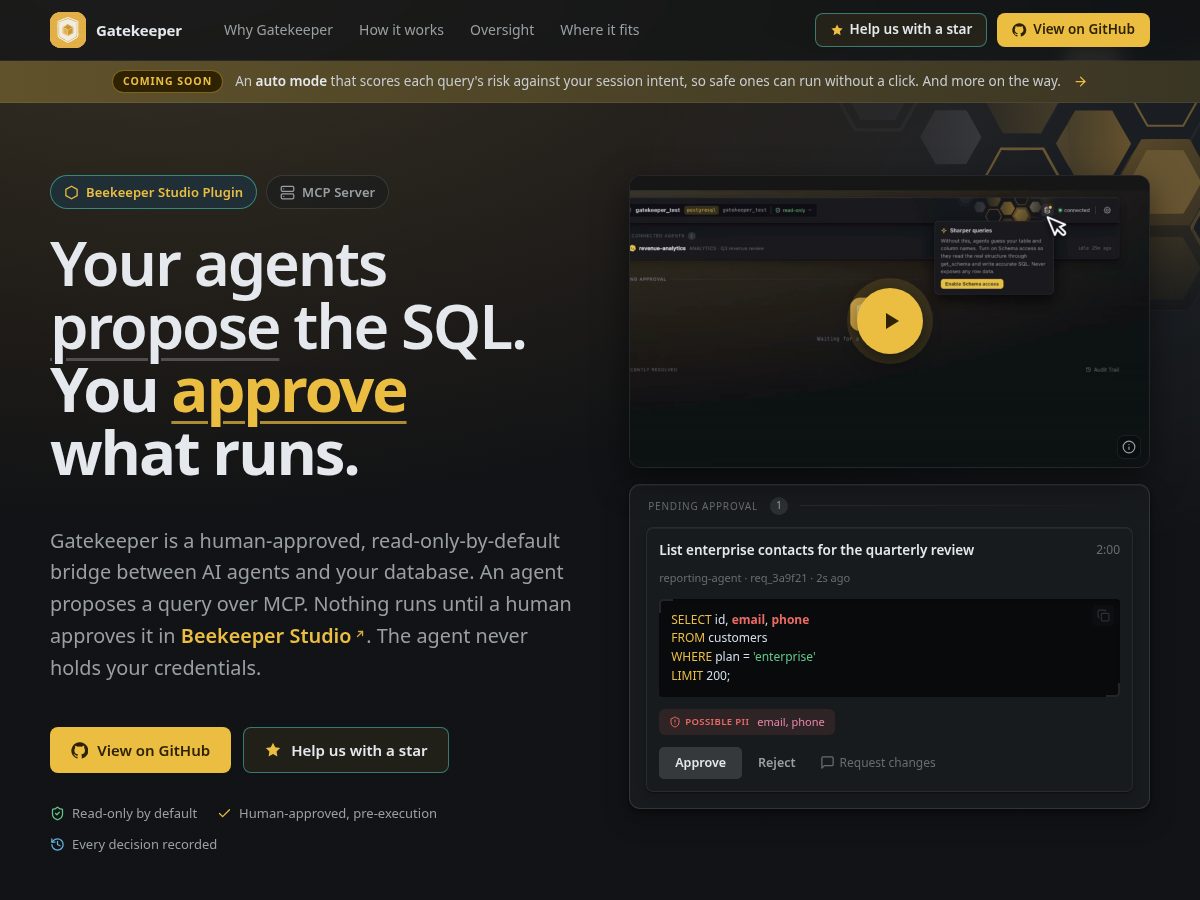
Task: Click the underlined word approve in headline
Action: (x=289, y=391)
